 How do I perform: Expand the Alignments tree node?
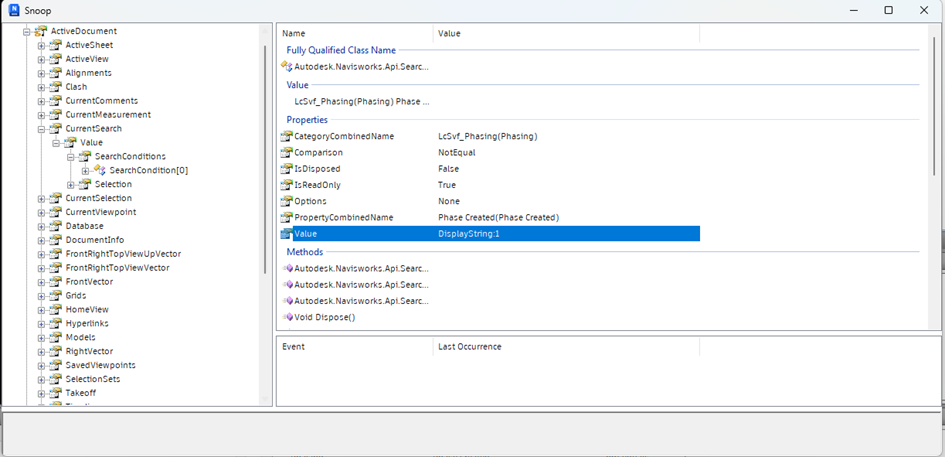(x=41, y=73)
